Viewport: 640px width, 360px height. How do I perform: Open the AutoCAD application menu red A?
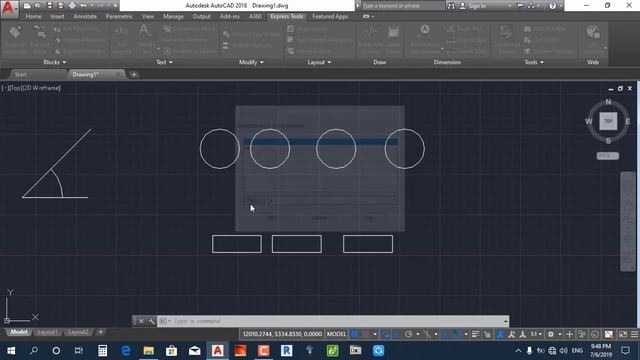tap(9, 8)
